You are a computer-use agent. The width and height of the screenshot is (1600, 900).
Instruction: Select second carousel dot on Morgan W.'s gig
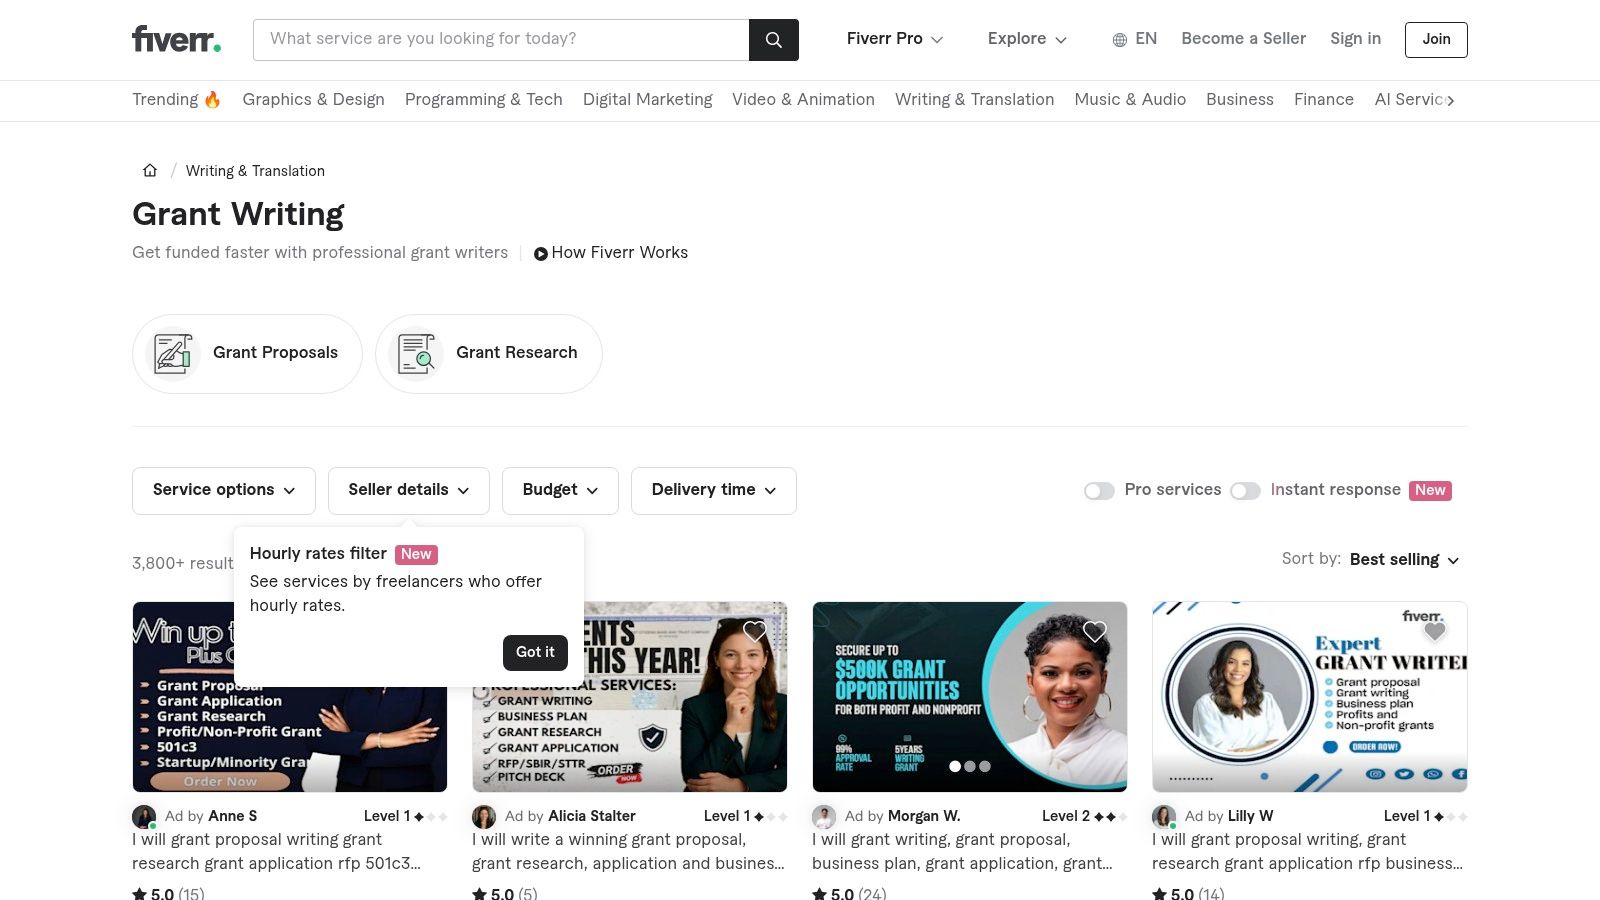[970, 767]
